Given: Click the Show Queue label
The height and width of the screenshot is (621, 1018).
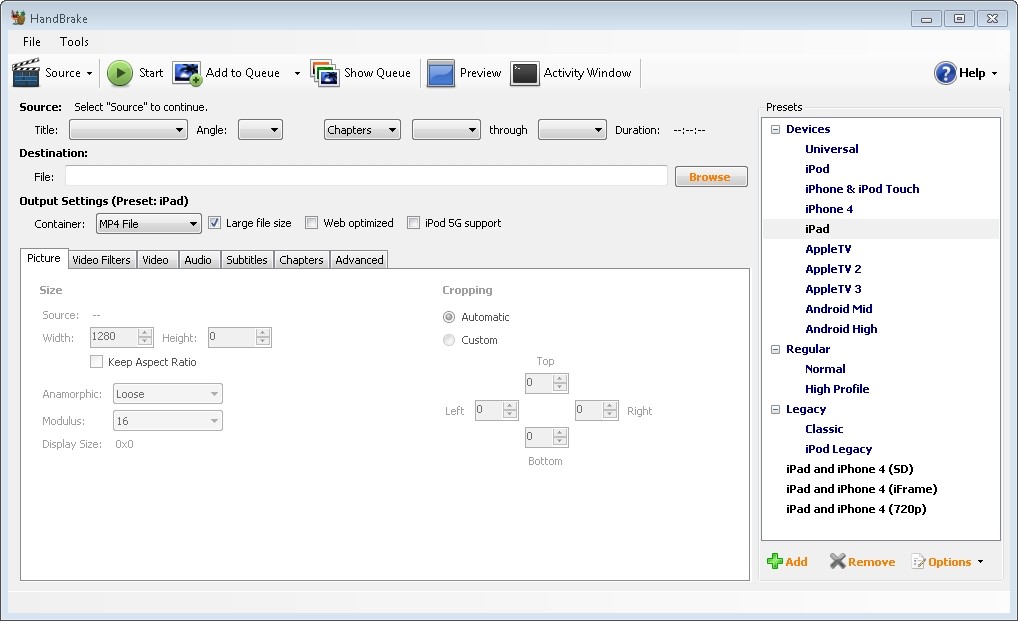Looking at the screenshot, I should (377, 73).
